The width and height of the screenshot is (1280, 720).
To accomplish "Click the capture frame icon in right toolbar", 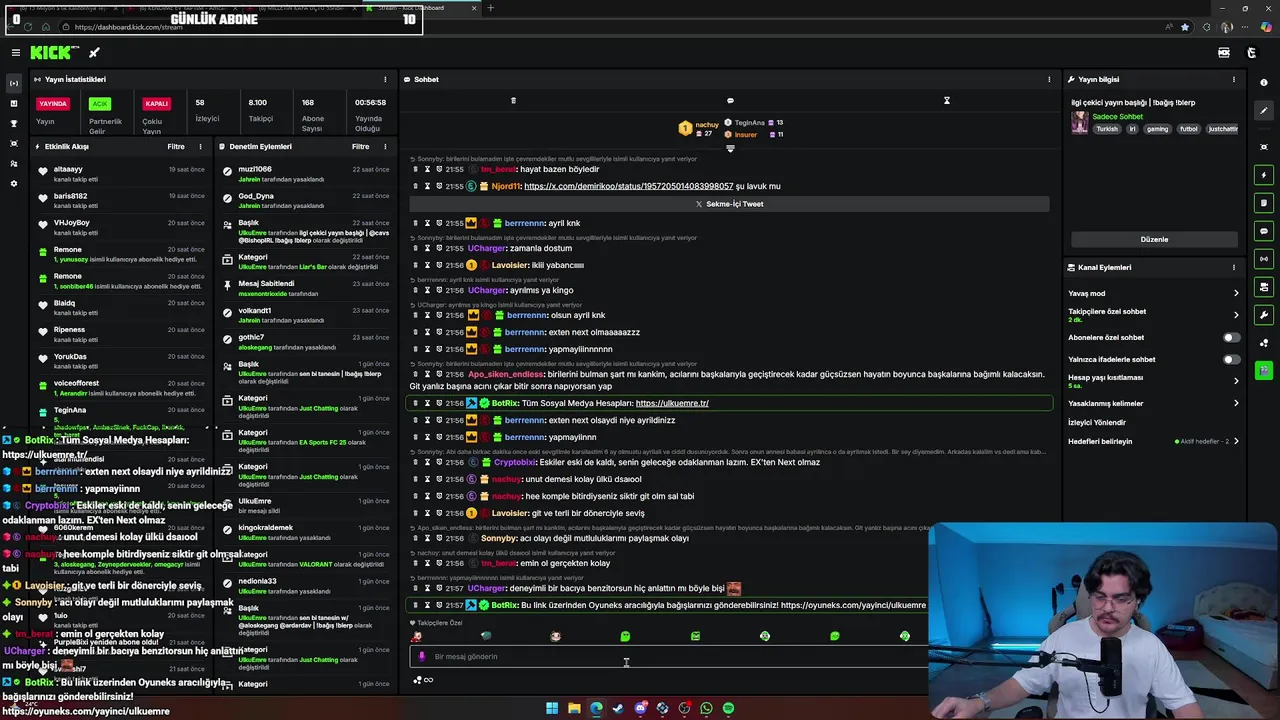I will click(x=1264, y=147).
